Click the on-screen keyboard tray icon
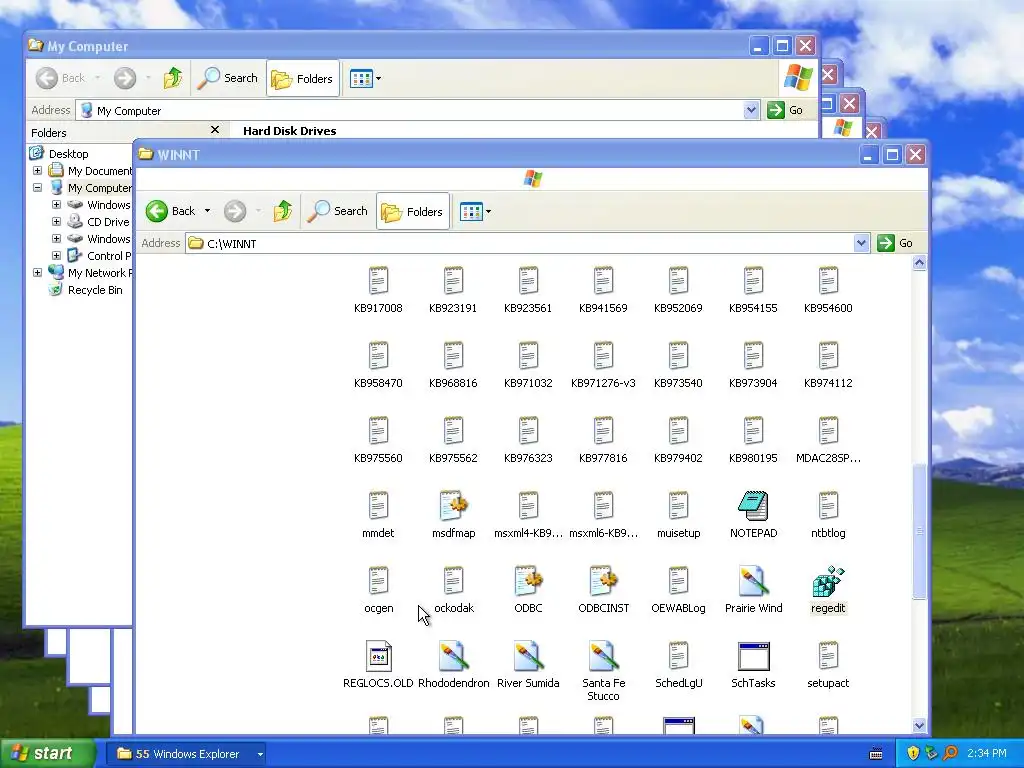 (876, 754)
